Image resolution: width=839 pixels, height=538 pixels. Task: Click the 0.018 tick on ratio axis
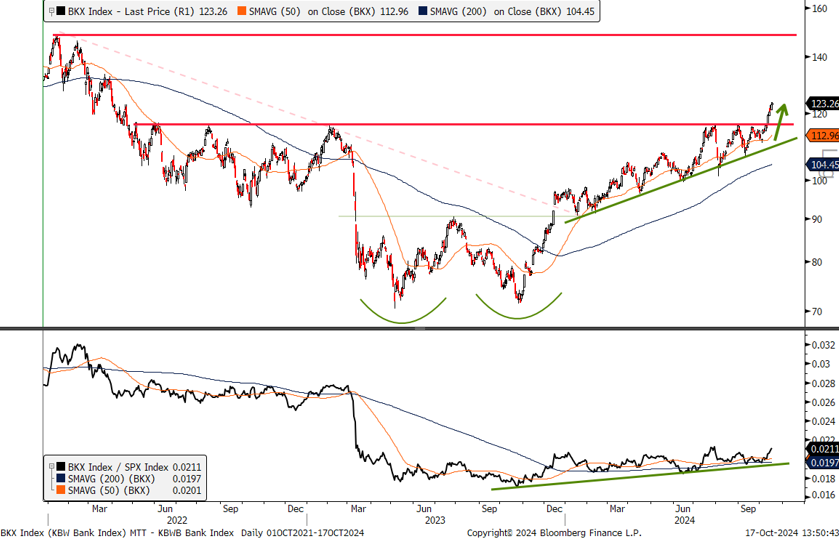coord(822,479)
